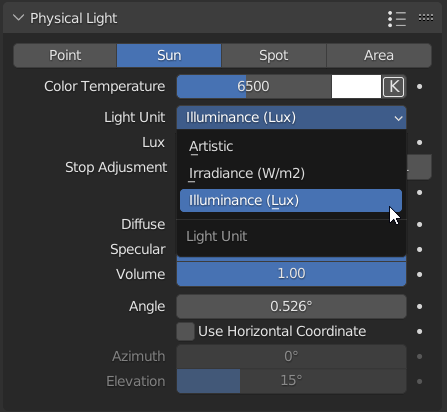Toggle the K Kelvin button
This screenshot has width=447, height=412.
point(394,86)
